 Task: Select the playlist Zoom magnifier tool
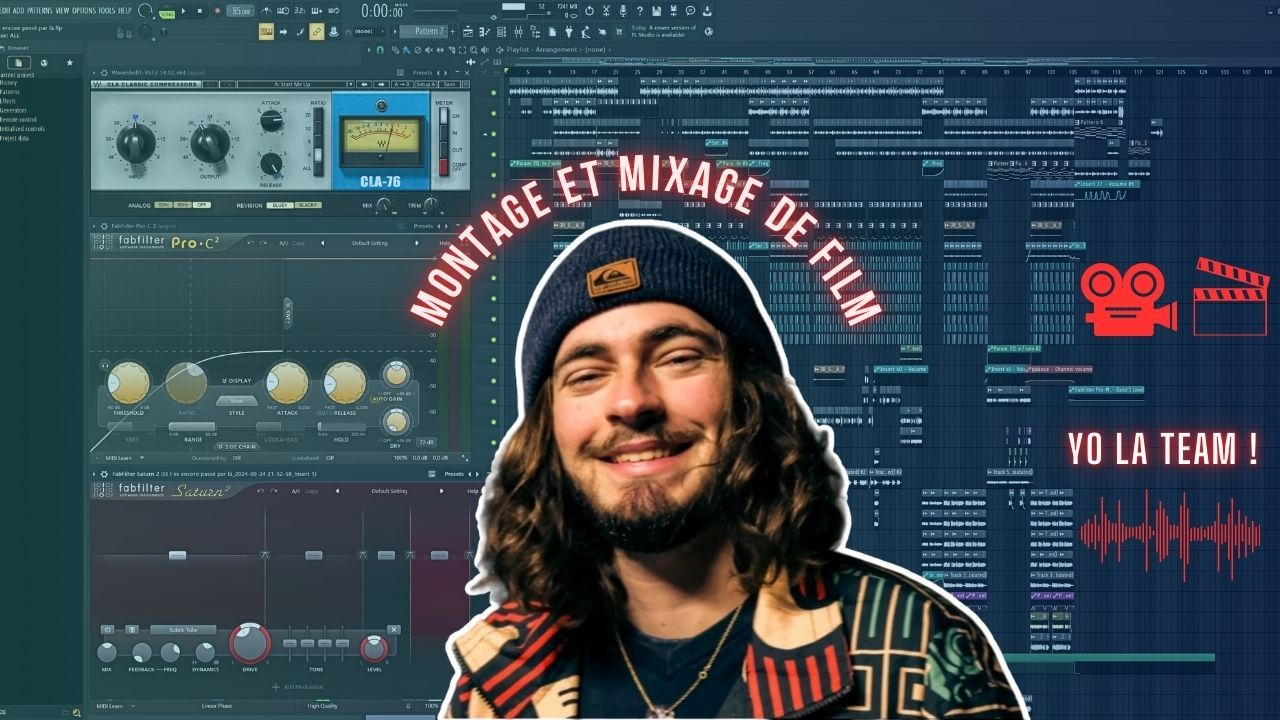474,50
